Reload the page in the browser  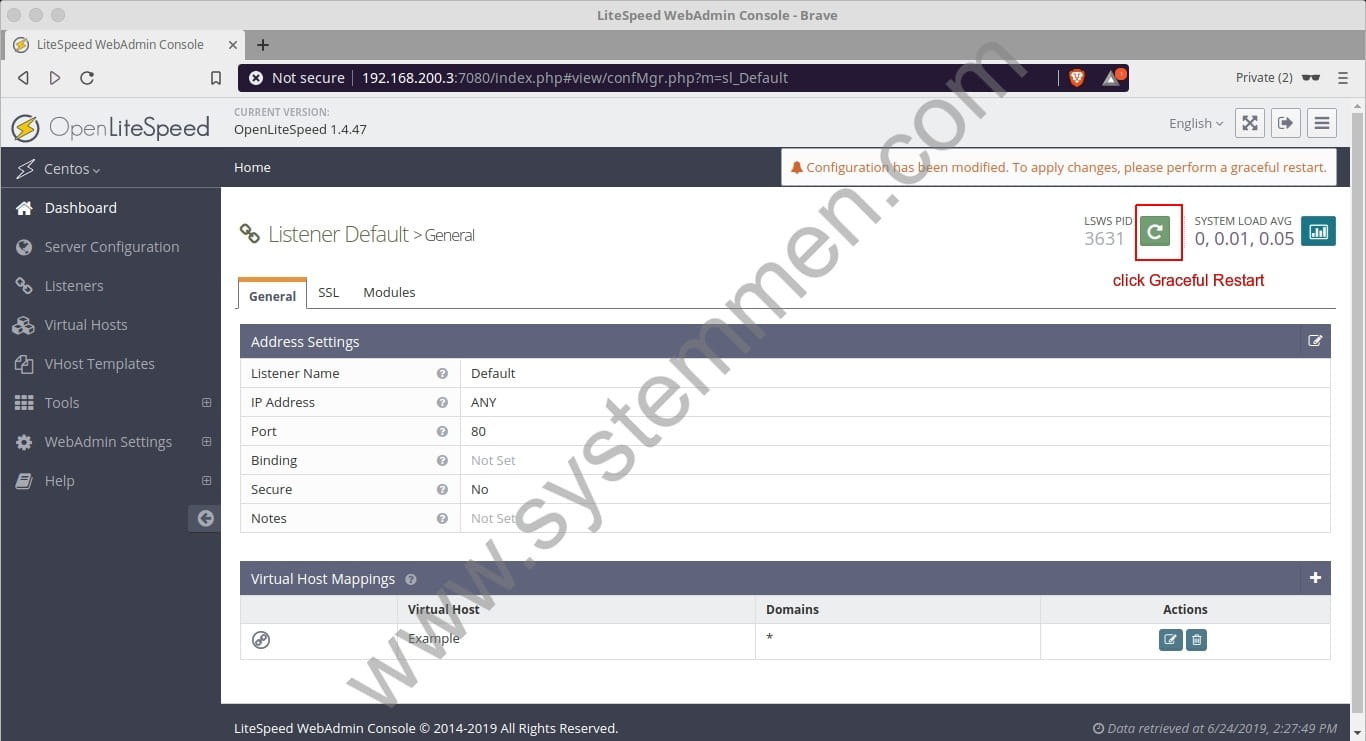(x=87, y=78)
